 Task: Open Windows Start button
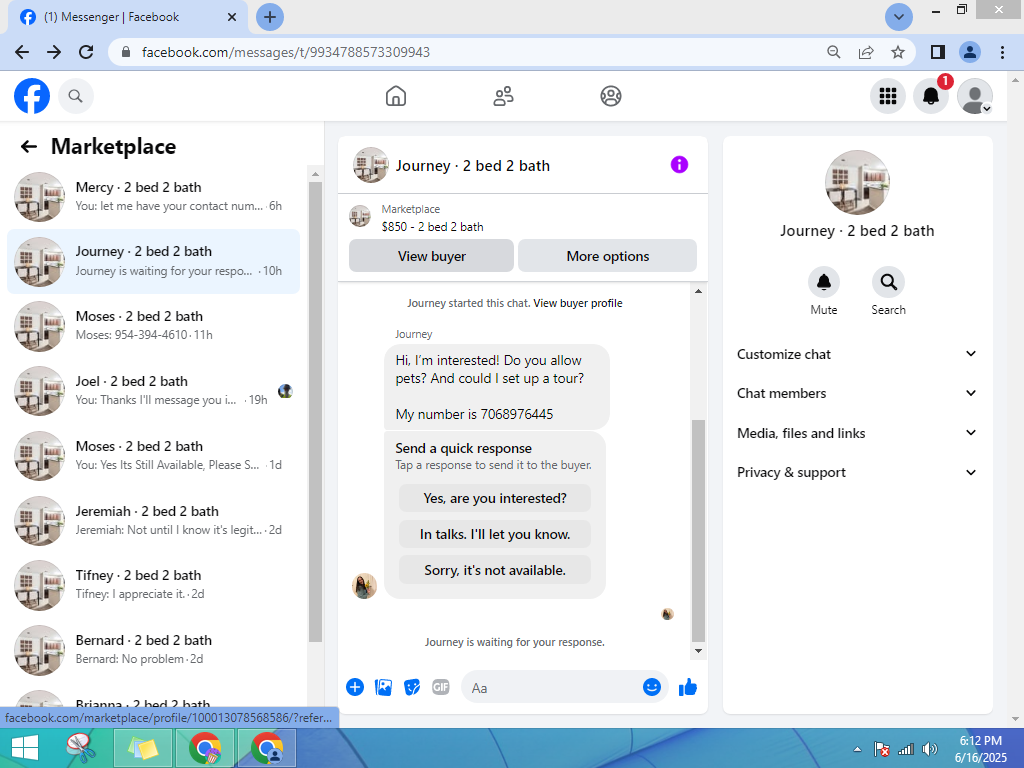tap(24, 748)
